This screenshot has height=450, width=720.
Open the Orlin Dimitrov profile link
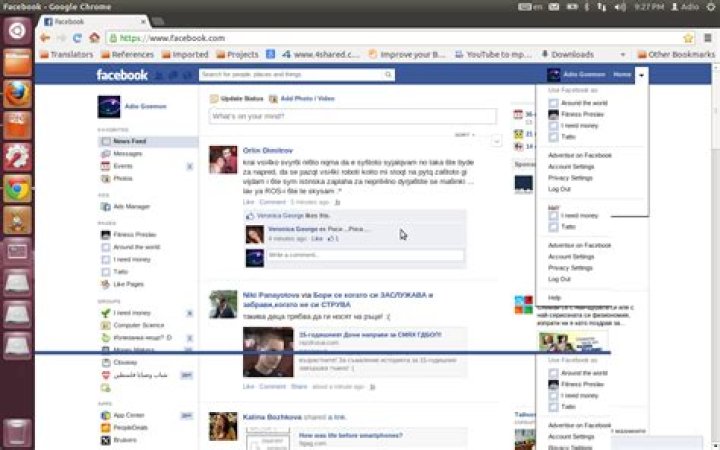click(x=267, y=150)
